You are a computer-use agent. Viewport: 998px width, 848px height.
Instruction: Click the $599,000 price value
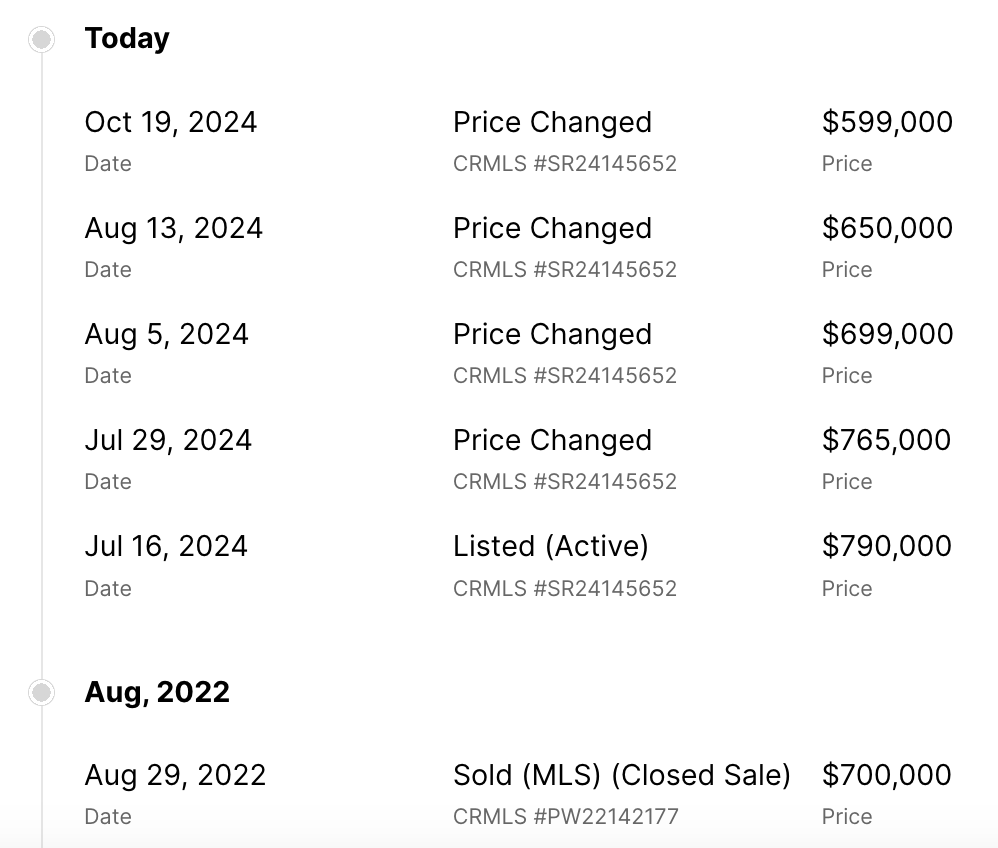(x=887, y=122)
